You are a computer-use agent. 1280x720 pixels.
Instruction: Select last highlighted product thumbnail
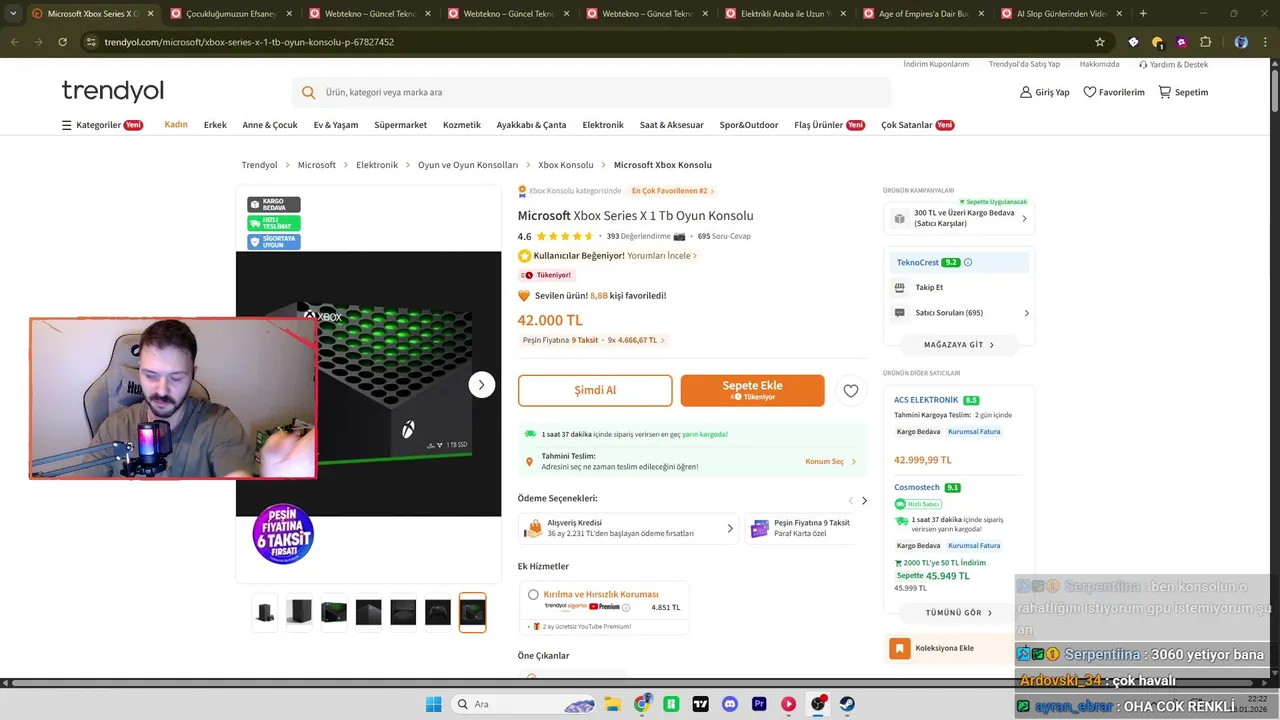(x=472, y=612)
